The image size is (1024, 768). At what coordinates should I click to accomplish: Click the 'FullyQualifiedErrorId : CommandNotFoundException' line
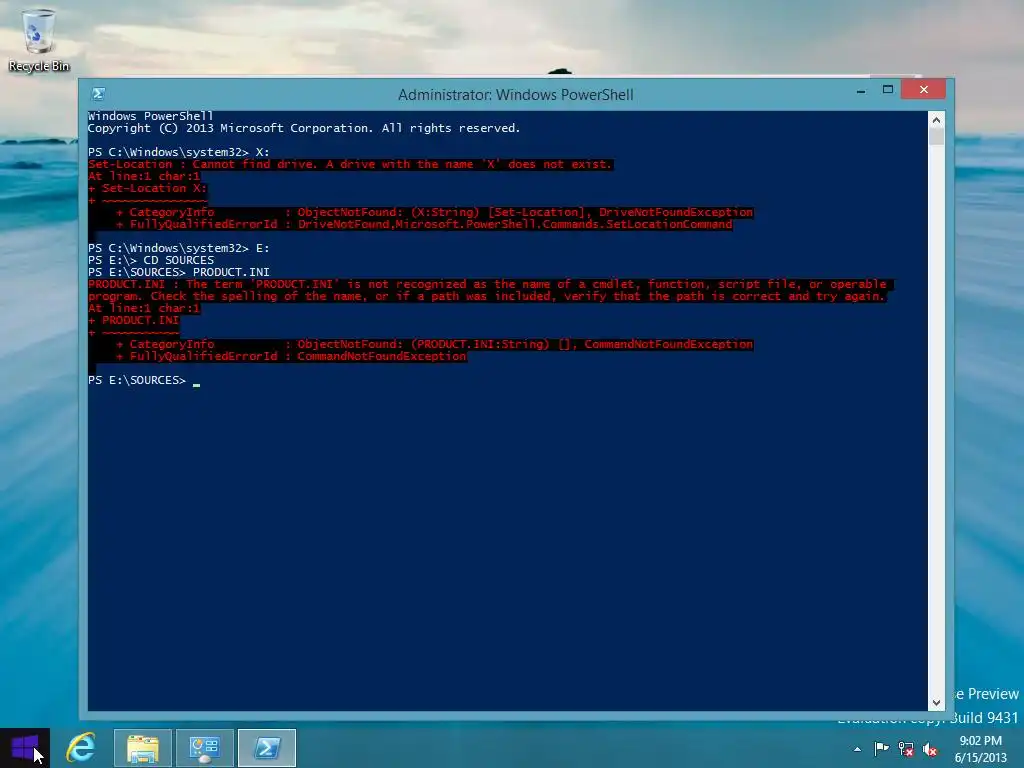(x=291, y=356)
